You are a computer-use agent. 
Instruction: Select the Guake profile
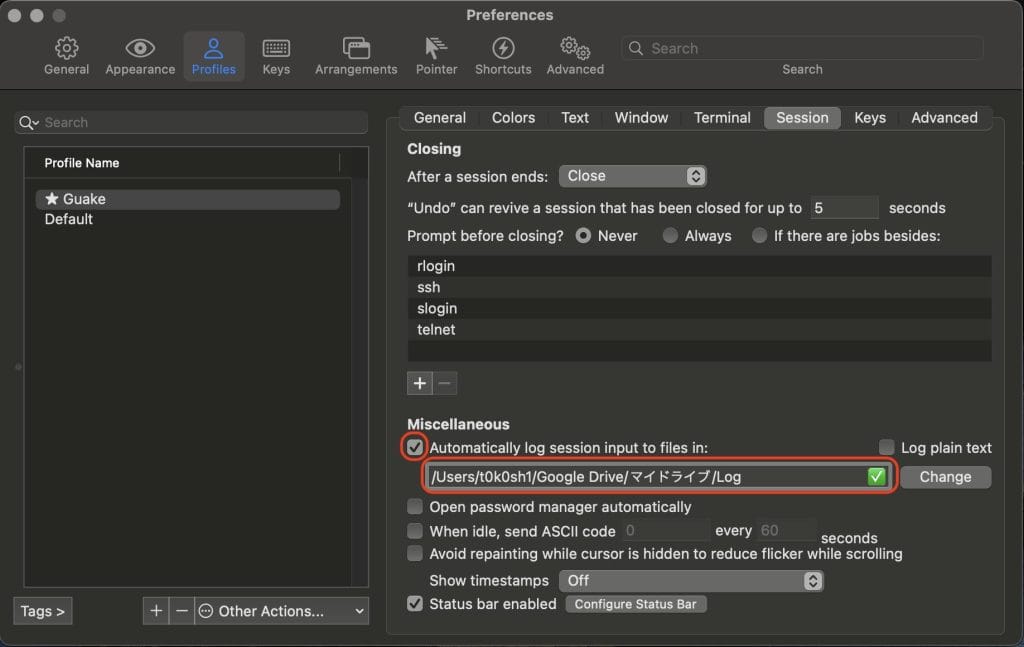coord(188,198)
